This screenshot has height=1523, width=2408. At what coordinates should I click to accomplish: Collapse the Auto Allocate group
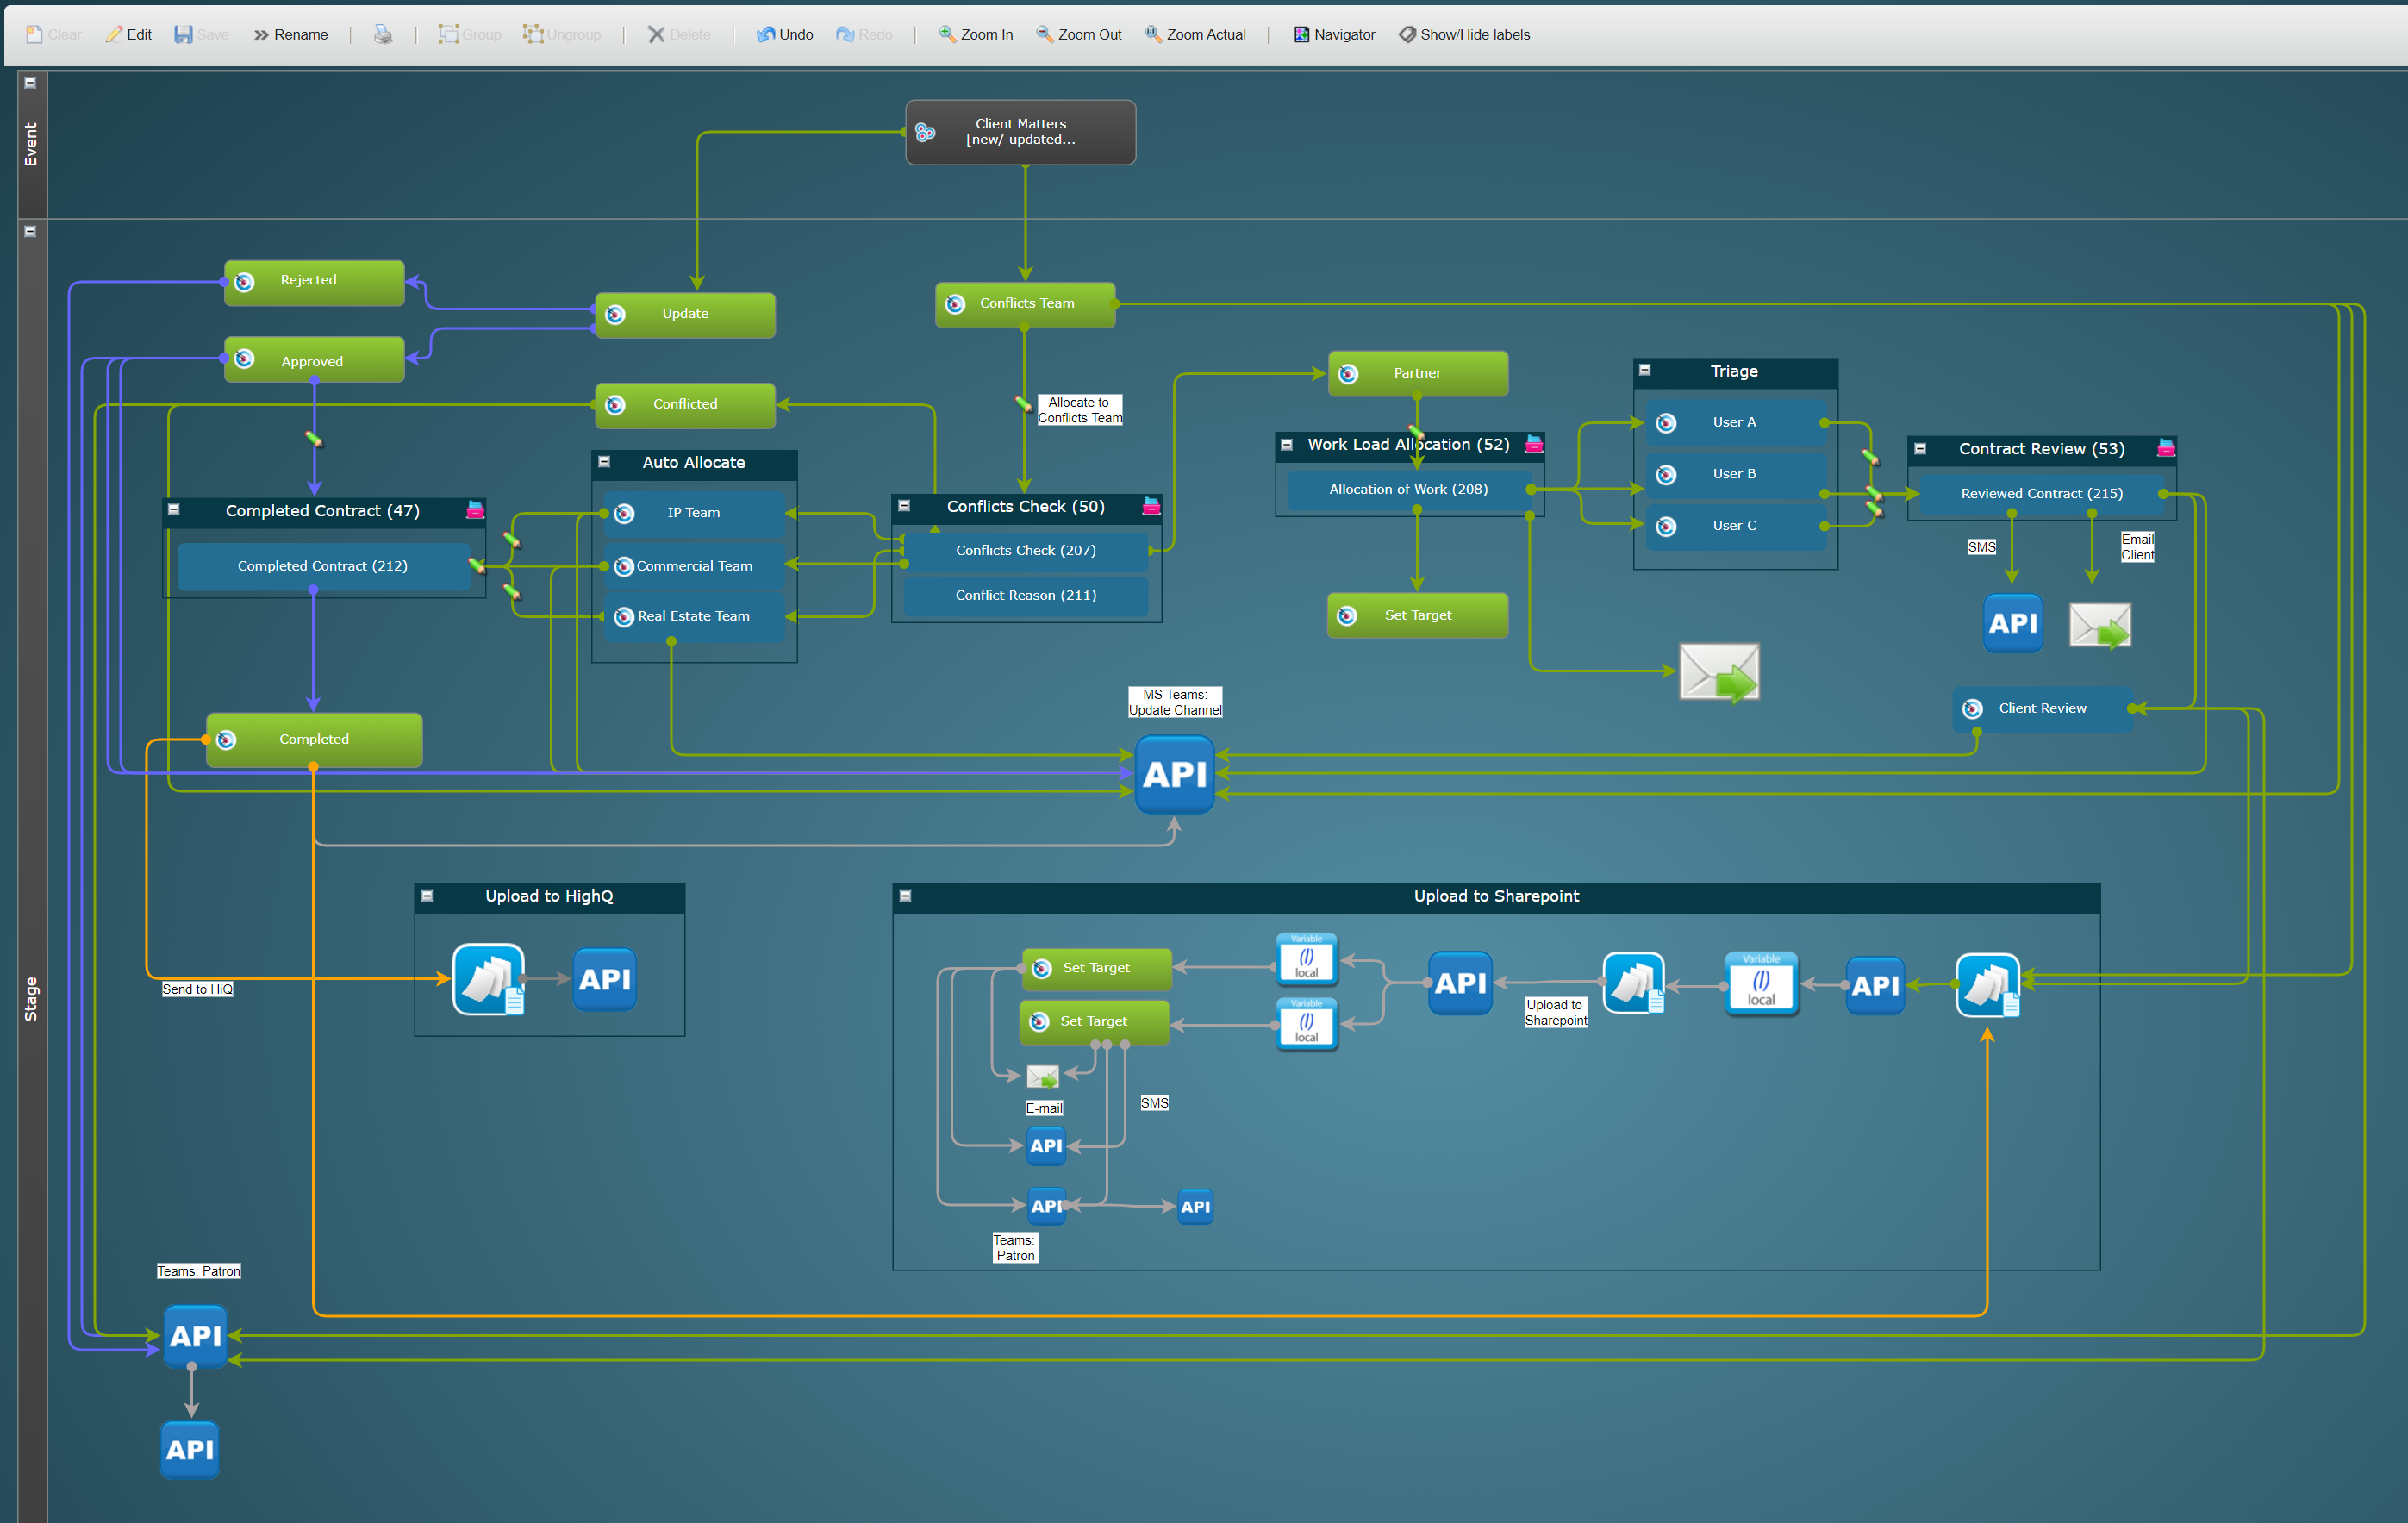click(604, 462)
